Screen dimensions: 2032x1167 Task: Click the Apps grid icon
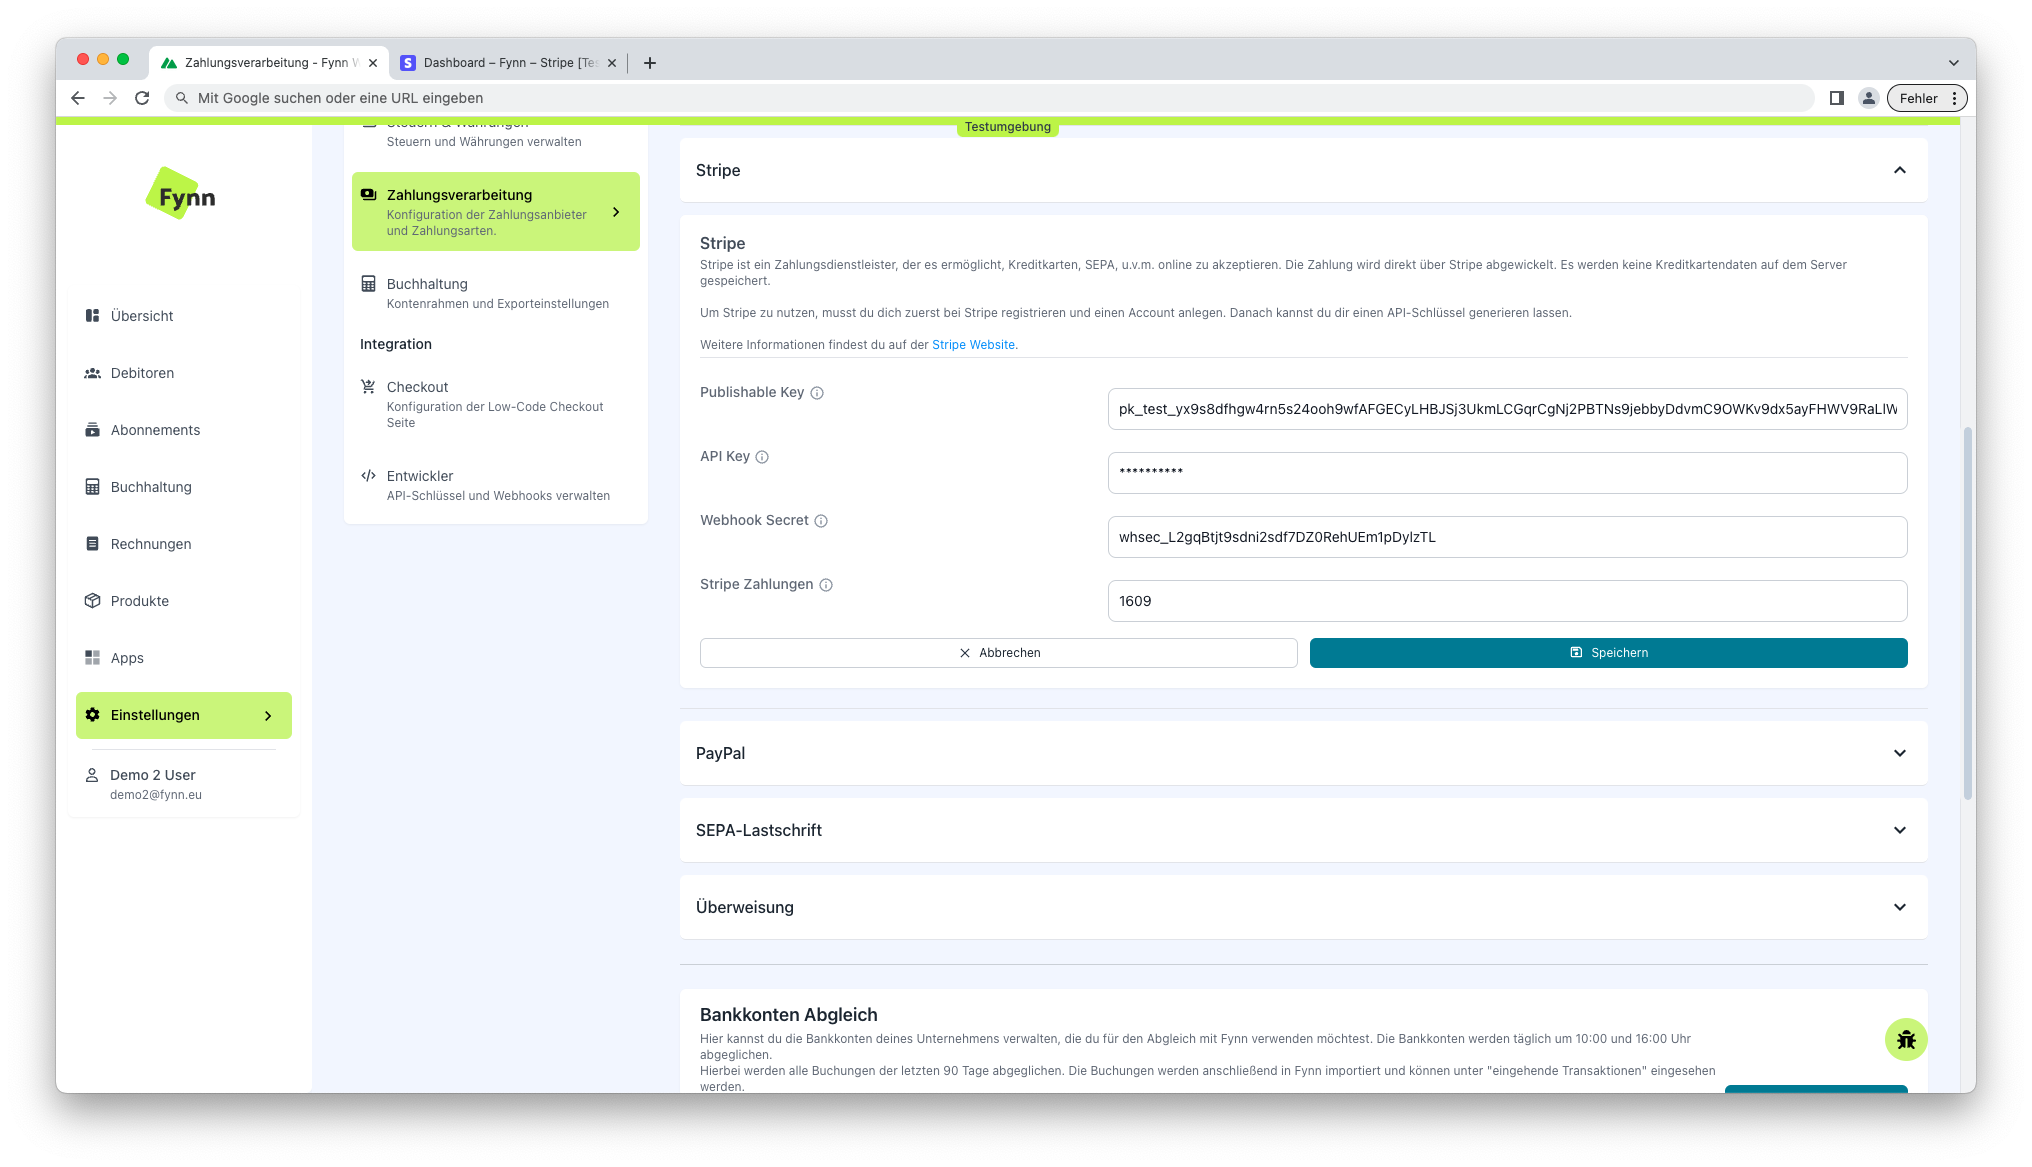click(92, 658)
